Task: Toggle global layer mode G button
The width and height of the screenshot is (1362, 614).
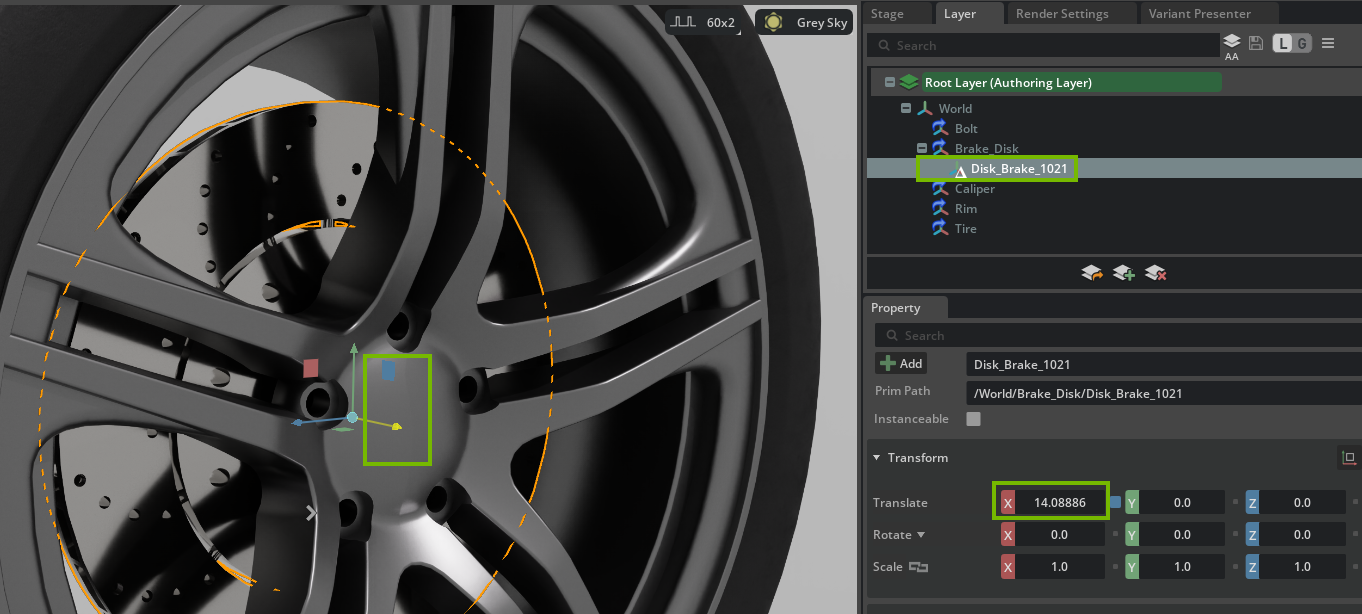Action: tap(1301, 43)
